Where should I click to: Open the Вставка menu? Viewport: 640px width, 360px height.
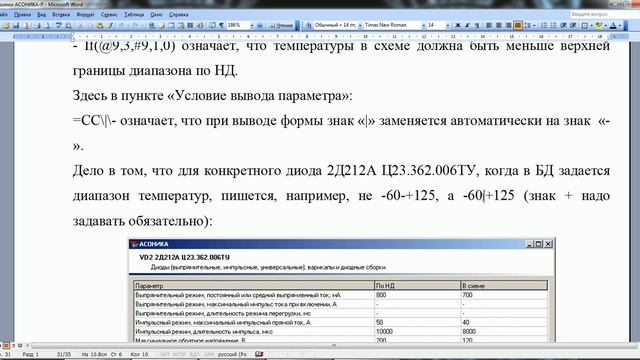point(61,14)
